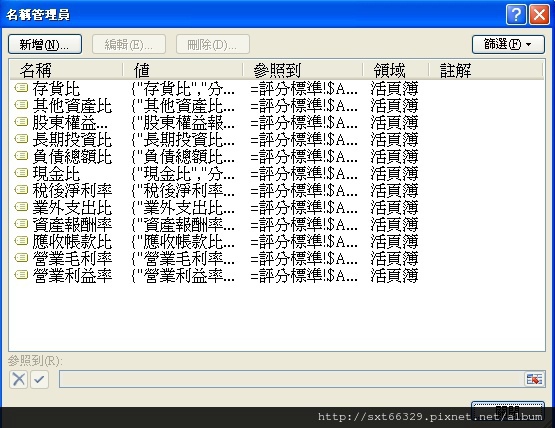Select the 存貨比 name icon
This screenshot has height=428, width=555.
21,87
